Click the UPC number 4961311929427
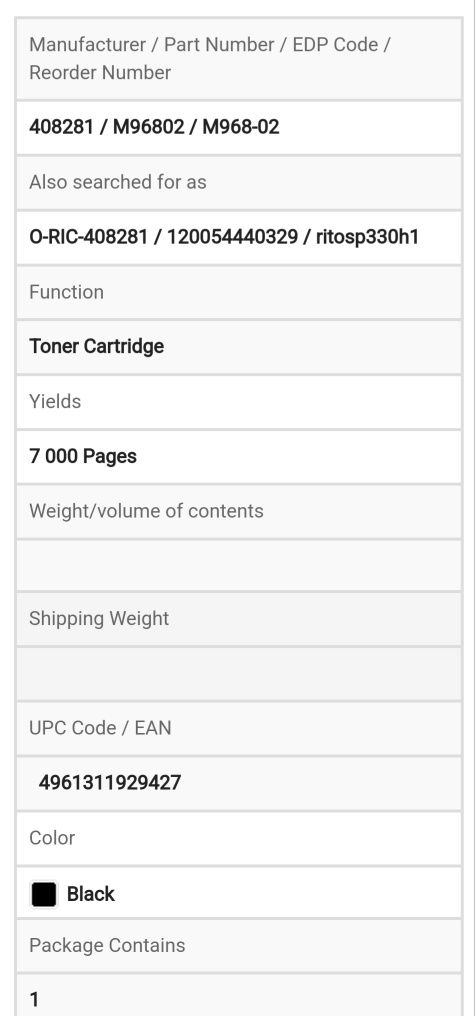This screenshot has height=1016, width=475. click(110, 783)
